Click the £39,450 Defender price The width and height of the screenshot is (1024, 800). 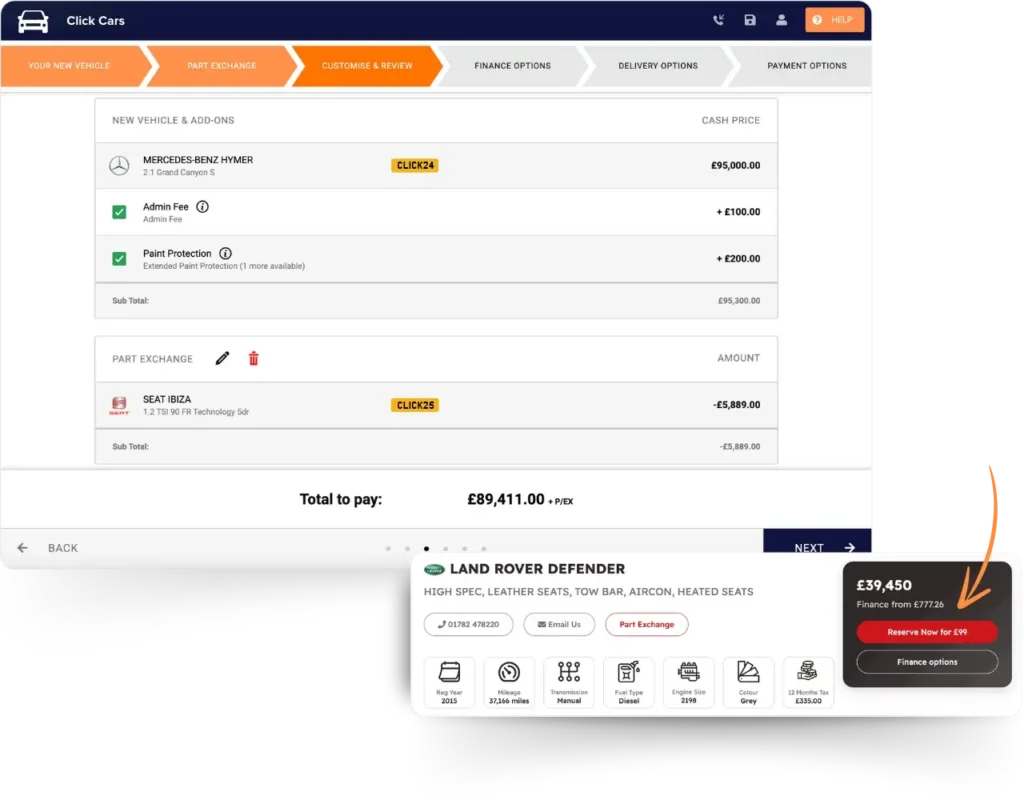(884, 585)
